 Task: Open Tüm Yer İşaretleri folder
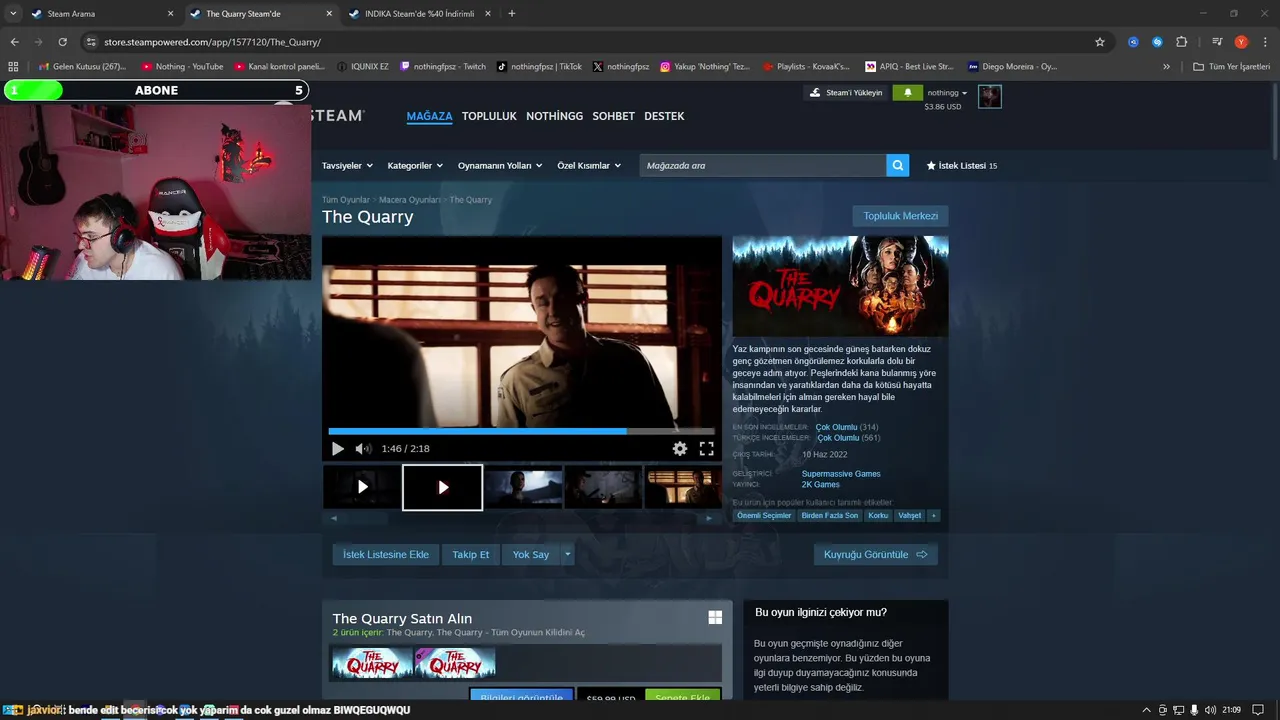pyautogui.click(x=1232, y=67)
